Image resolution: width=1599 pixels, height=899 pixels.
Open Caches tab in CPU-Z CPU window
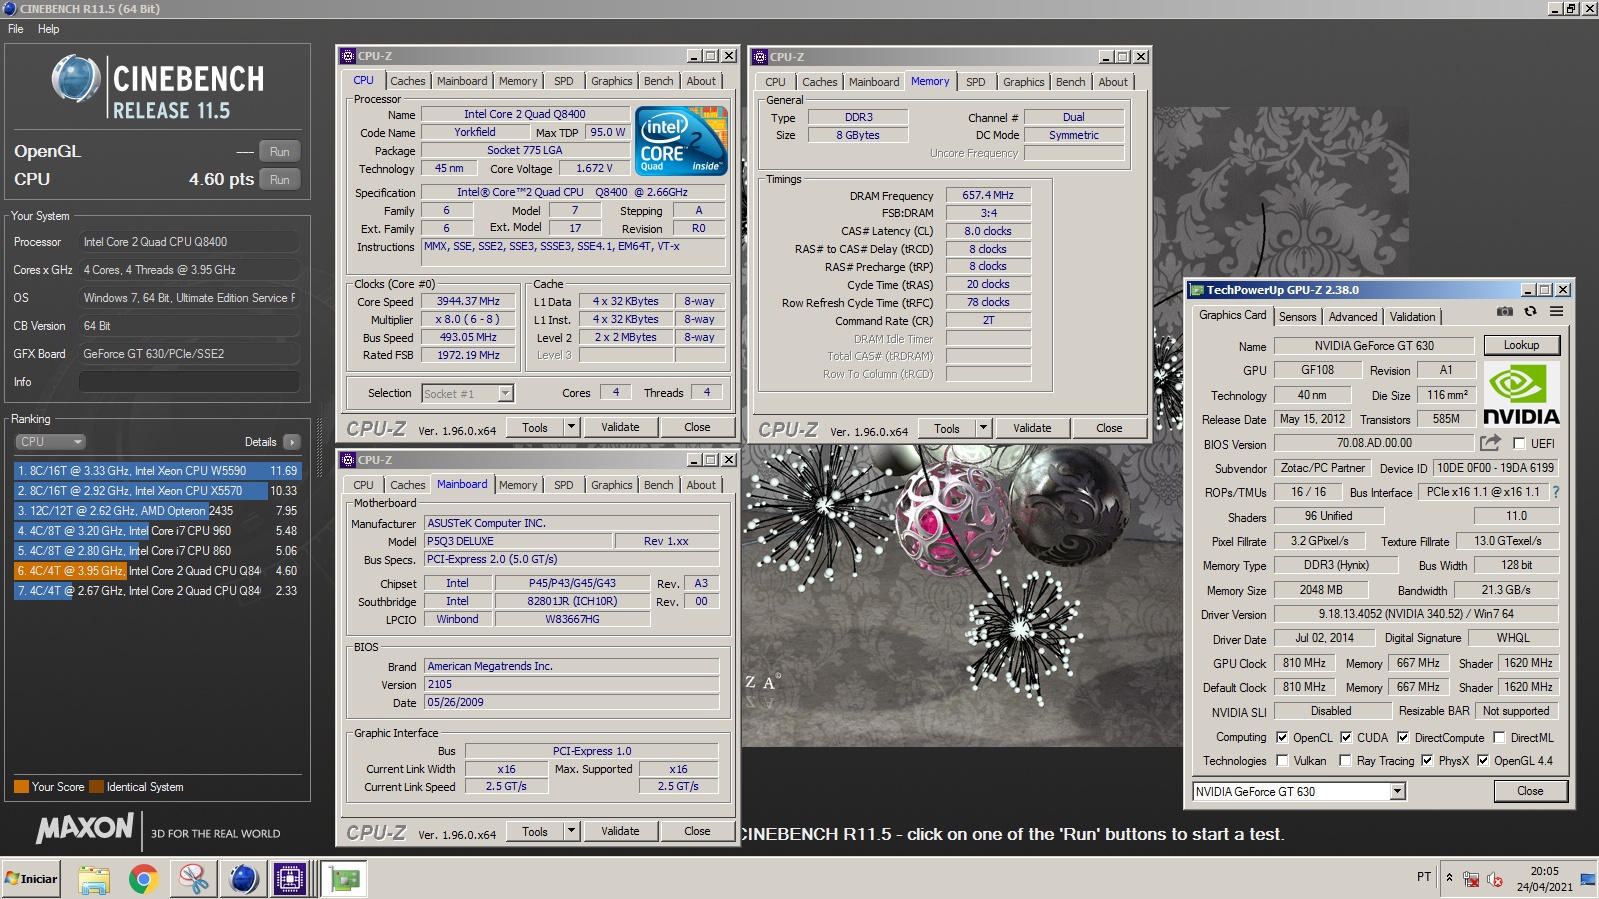(407, 82)
